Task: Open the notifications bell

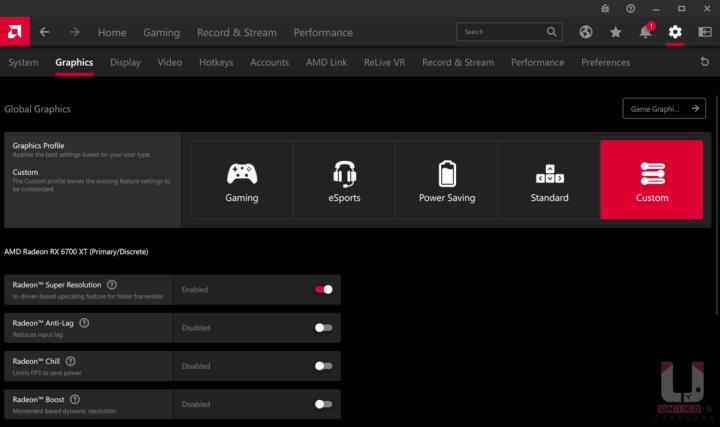Action: click(646, 32)
